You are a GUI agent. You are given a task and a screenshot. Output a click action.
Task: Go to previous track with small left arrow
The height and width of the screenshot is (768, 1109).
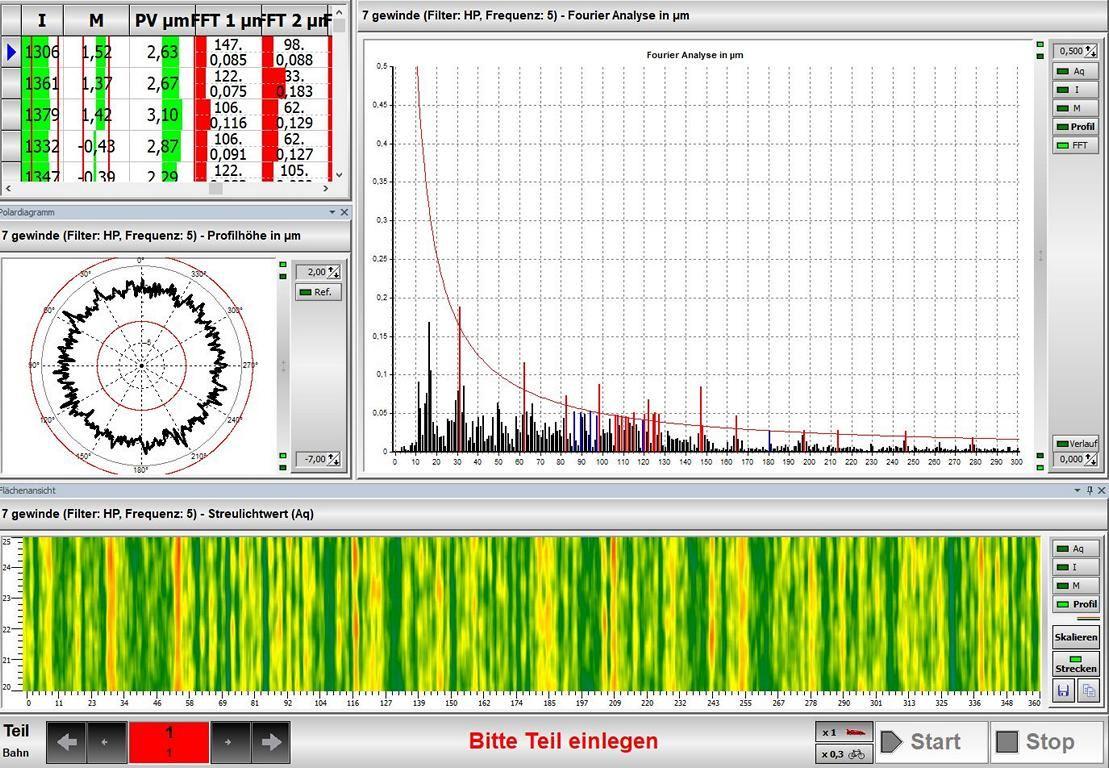coord(107,742)
